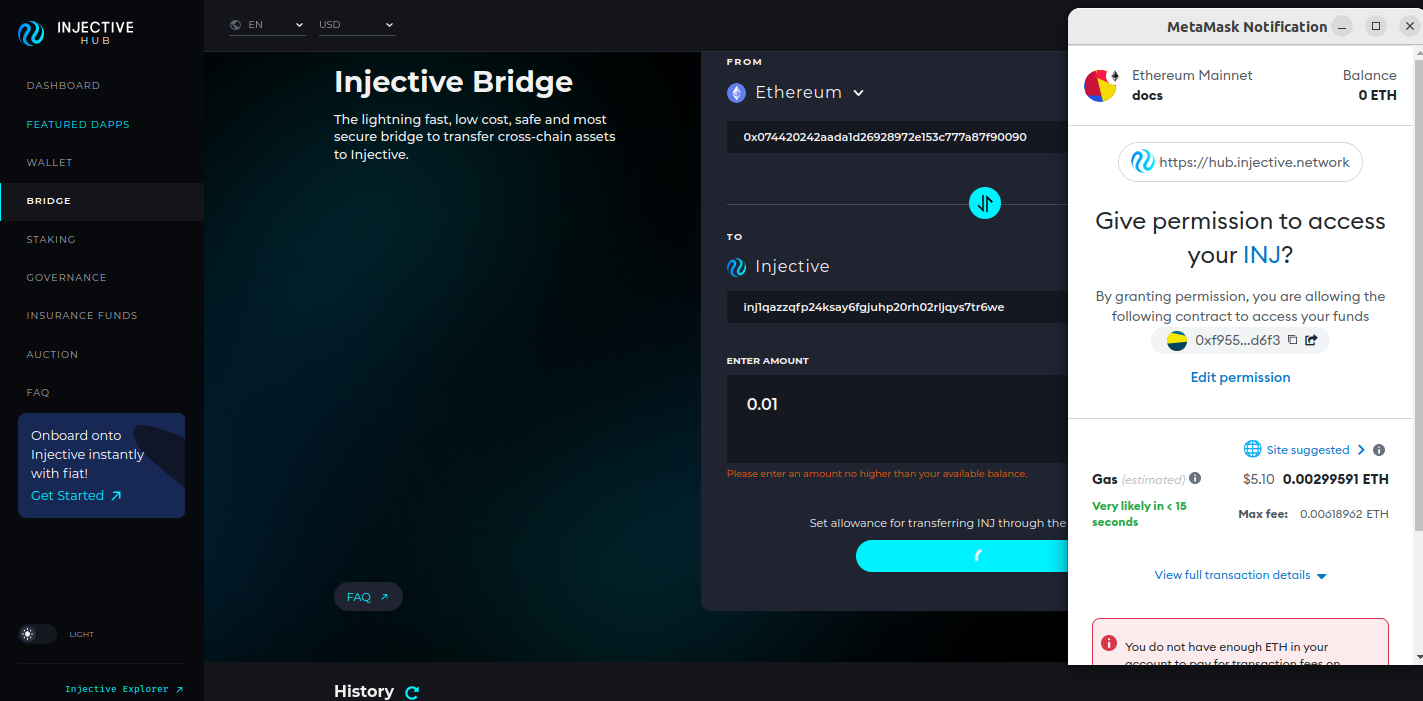Image resolution: width=1423 pixels, height=701 pixels.
Task: Open the EN language dropdown
Action: tap(267, 25)
